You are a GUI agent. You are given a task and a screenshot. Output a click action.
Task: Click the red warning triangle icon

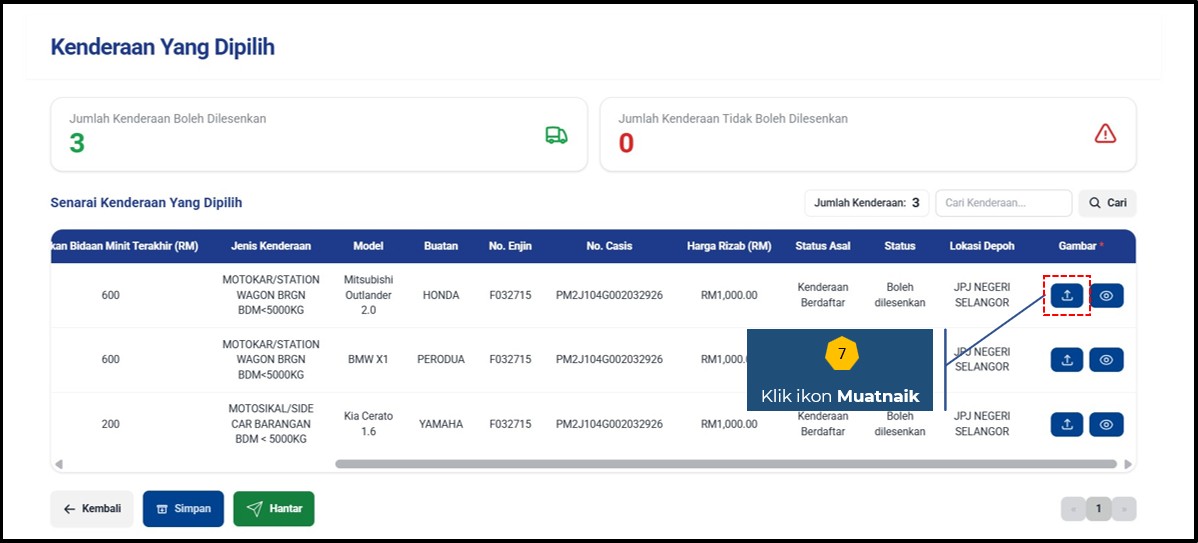pos(1105,133)
